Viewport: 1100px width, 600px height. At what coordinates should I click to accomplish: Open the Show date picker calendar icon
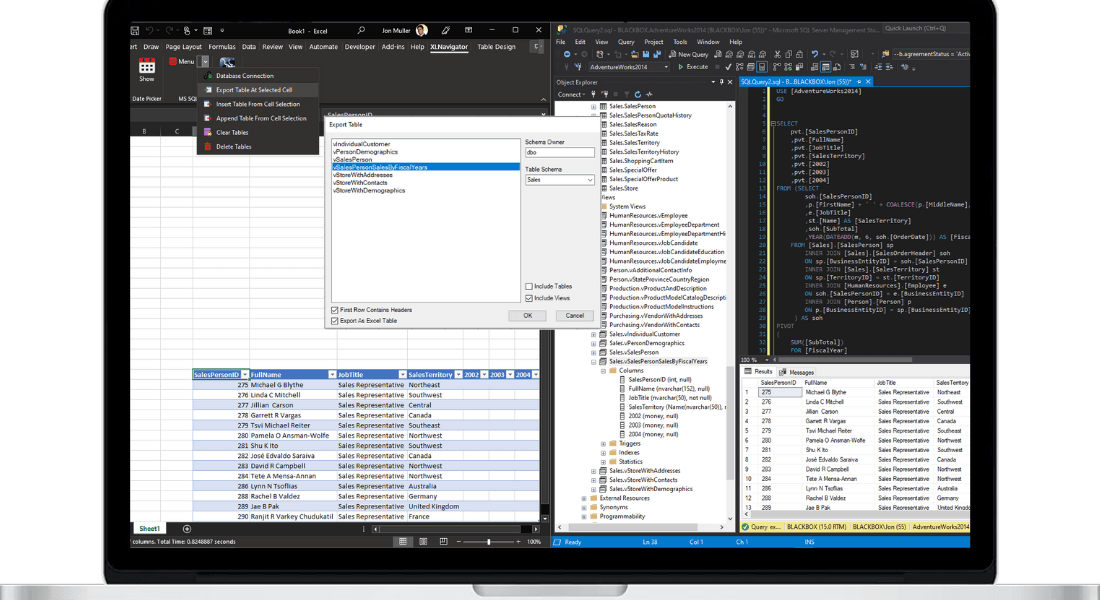(x=146, y=67)
